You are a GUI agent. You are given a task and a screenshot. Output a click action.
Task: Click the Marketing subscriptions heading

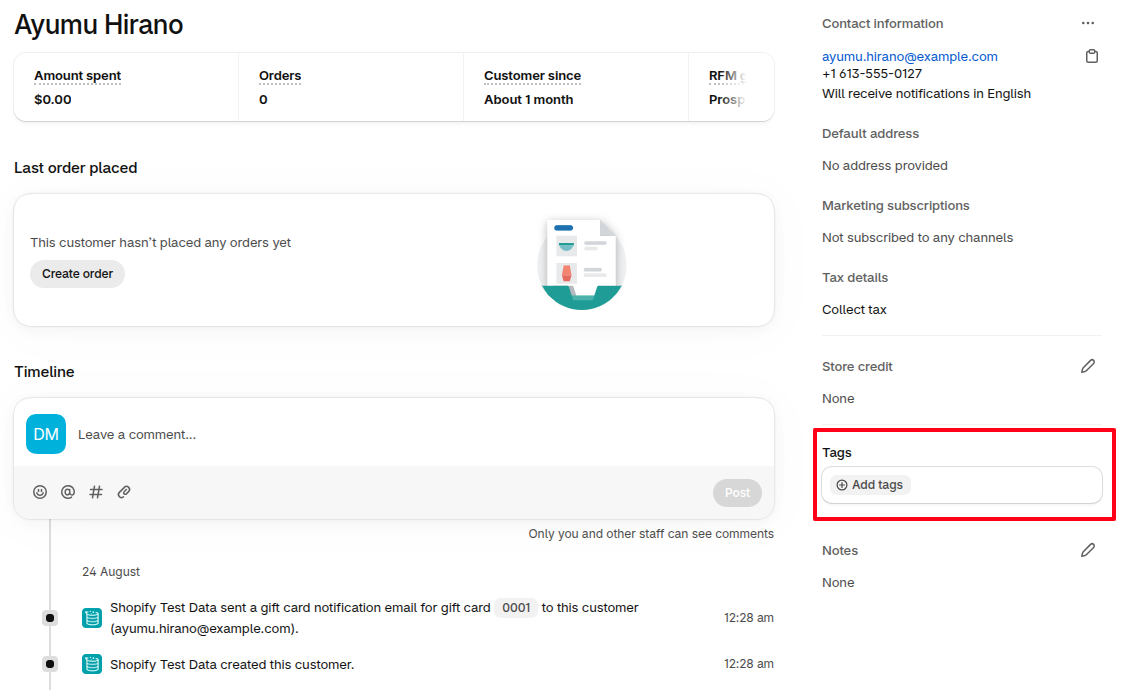[x=895, y=206]
